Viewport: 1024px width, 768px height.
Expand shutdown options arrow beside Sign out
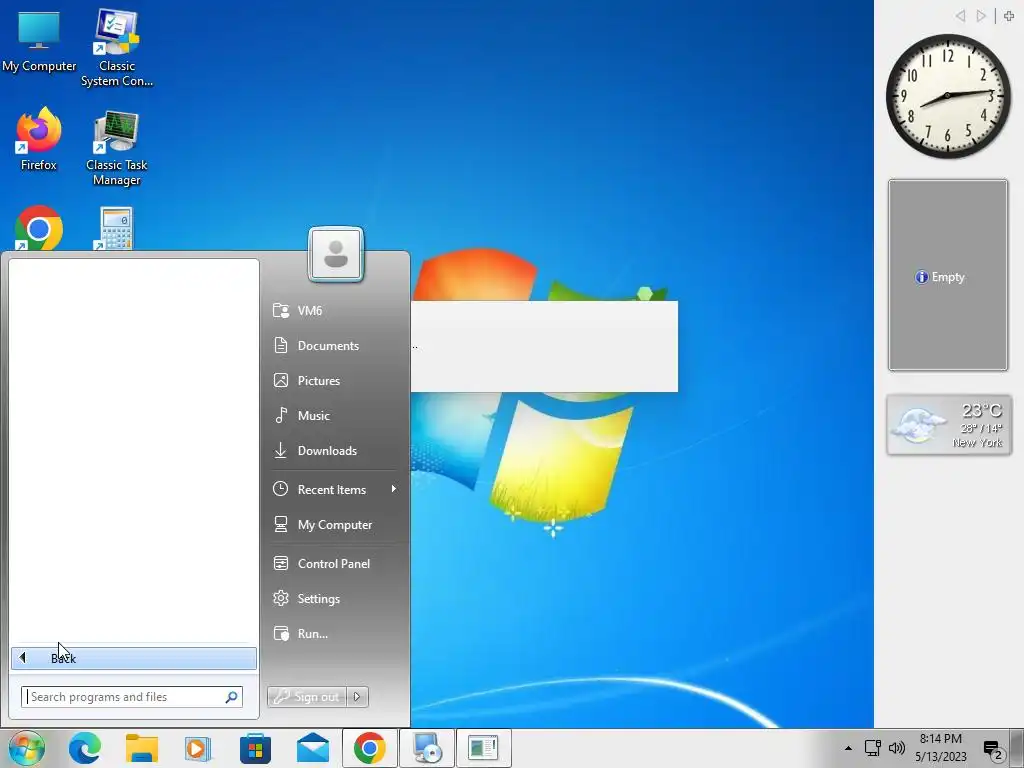tap(357, 697)
